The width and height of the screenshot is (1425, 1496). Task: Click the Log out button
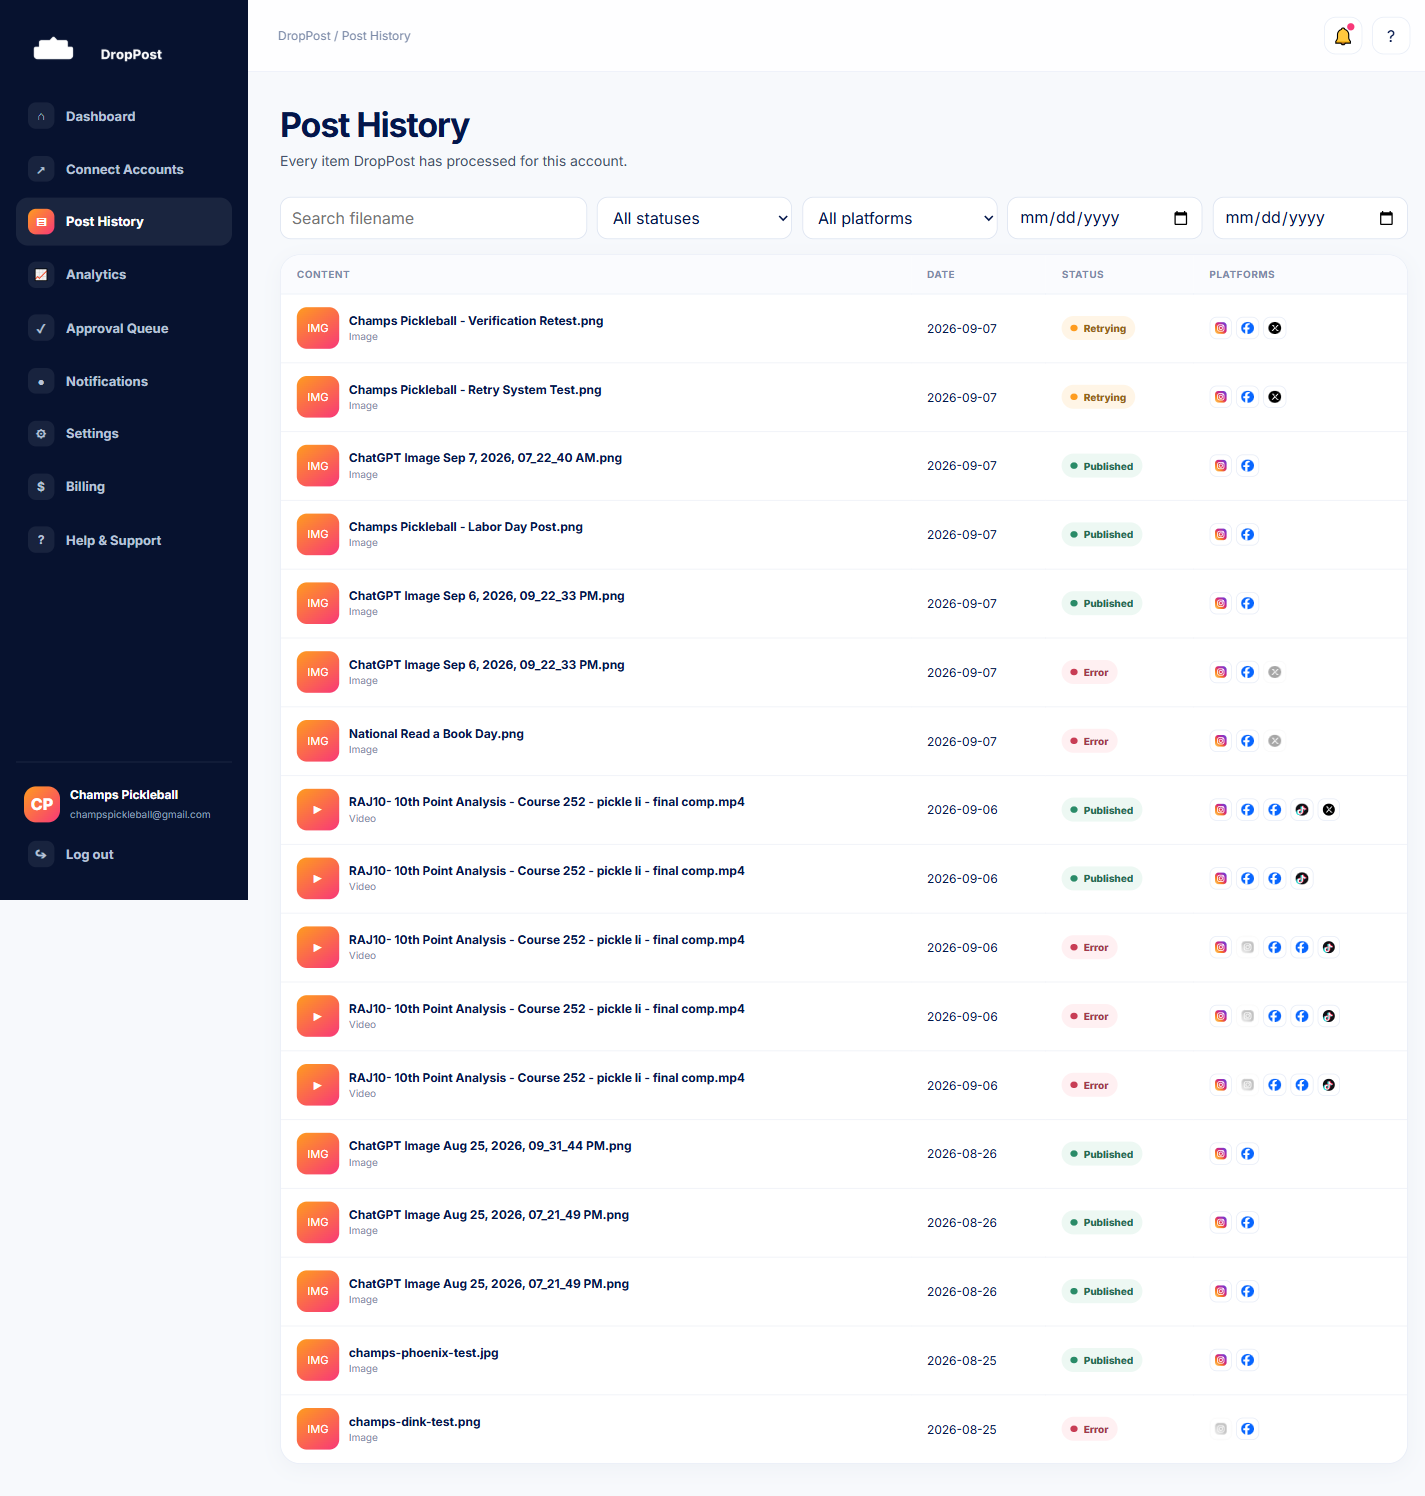point(124,854)
